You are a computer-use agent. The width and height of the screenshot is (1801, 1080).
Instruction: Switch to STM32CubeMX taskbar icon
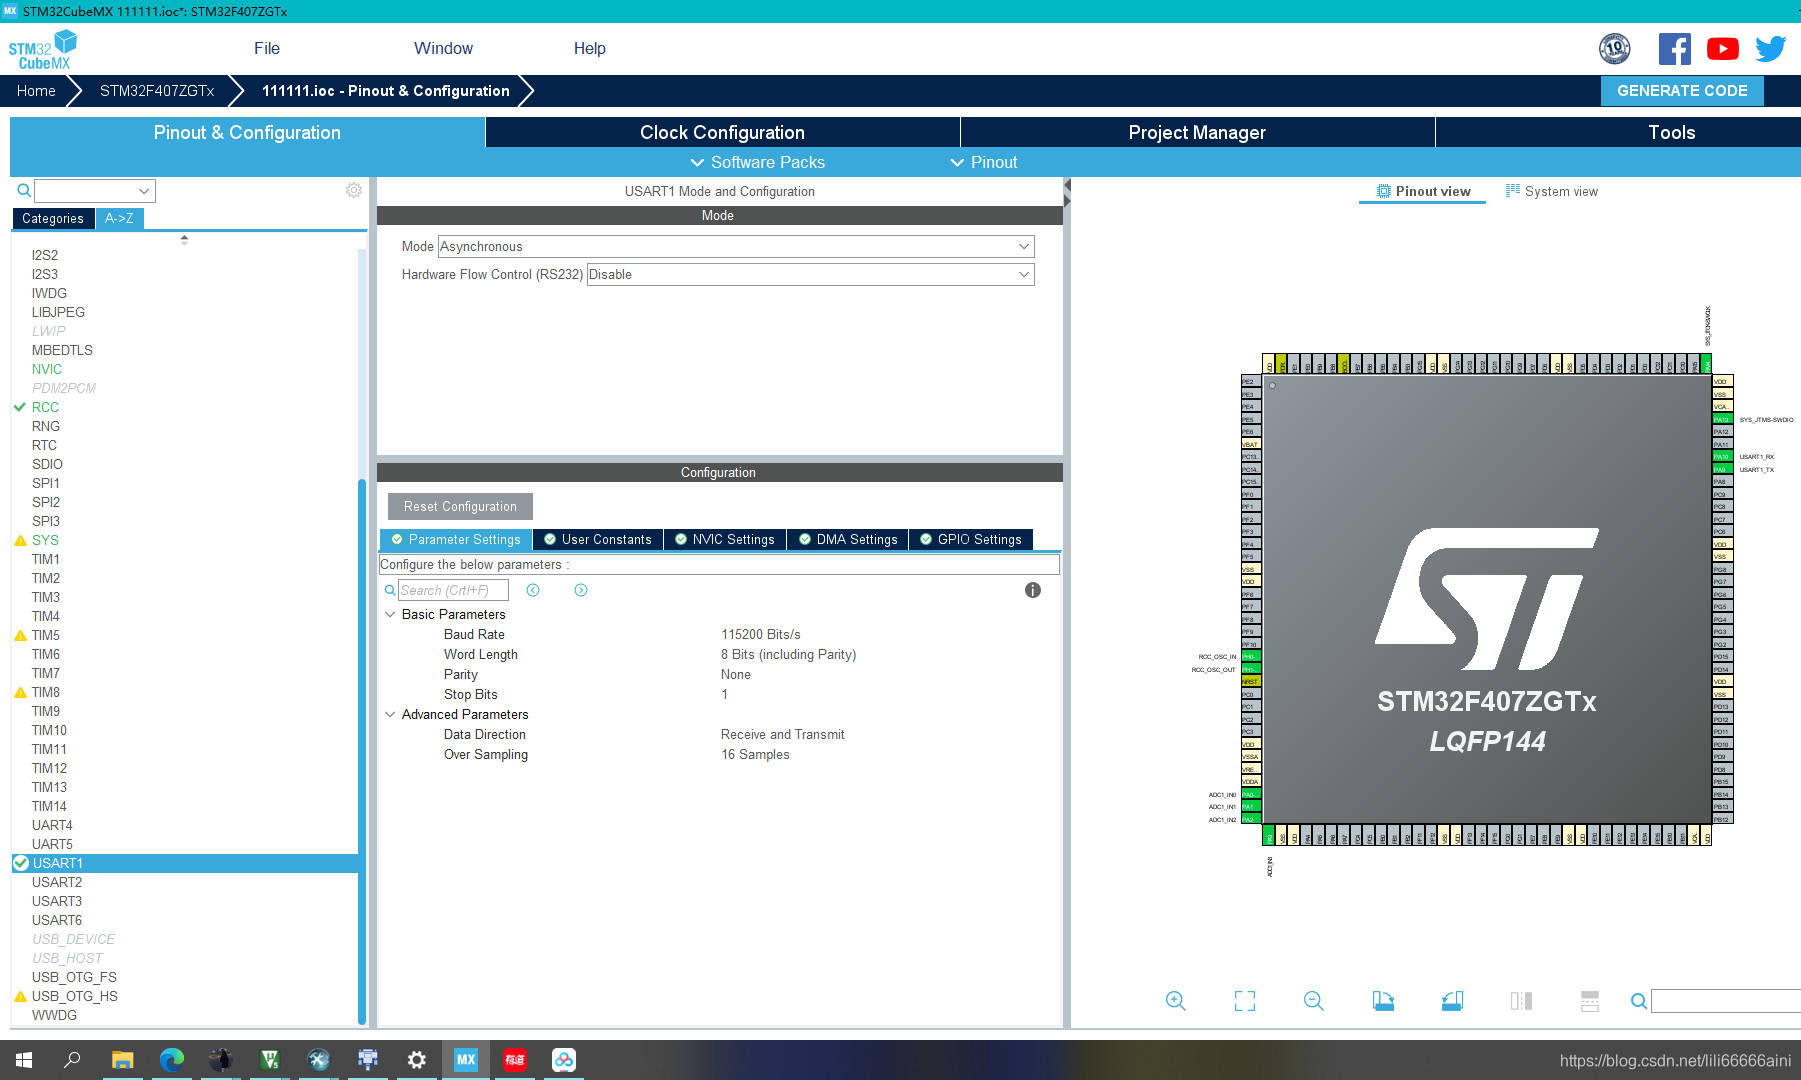(466, 1060)
